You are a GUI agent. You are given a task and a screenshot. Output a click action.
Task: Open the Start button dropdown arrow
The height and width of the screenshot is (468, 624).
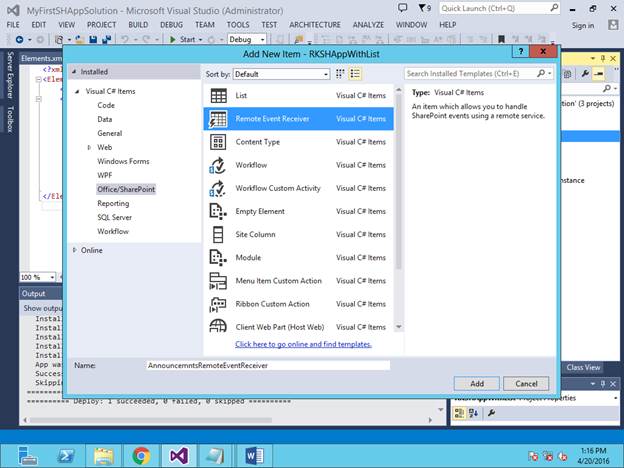(200, 40)
